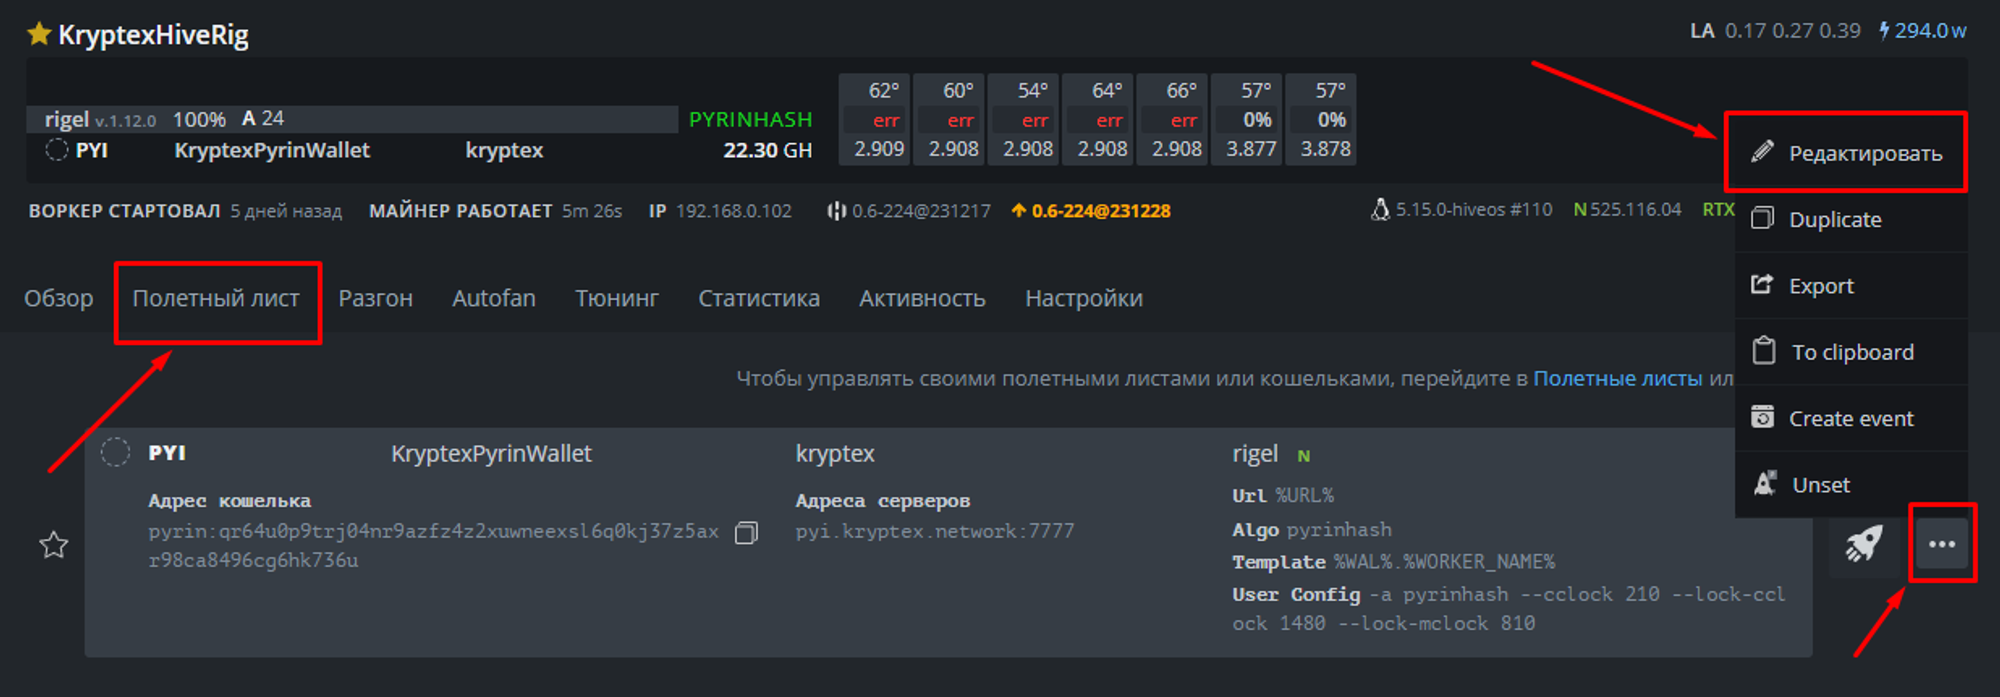Screen dimensions: 2000x697
Task: Click the GPU card showing 60° temperature
Action: click(x=949, y=119)
